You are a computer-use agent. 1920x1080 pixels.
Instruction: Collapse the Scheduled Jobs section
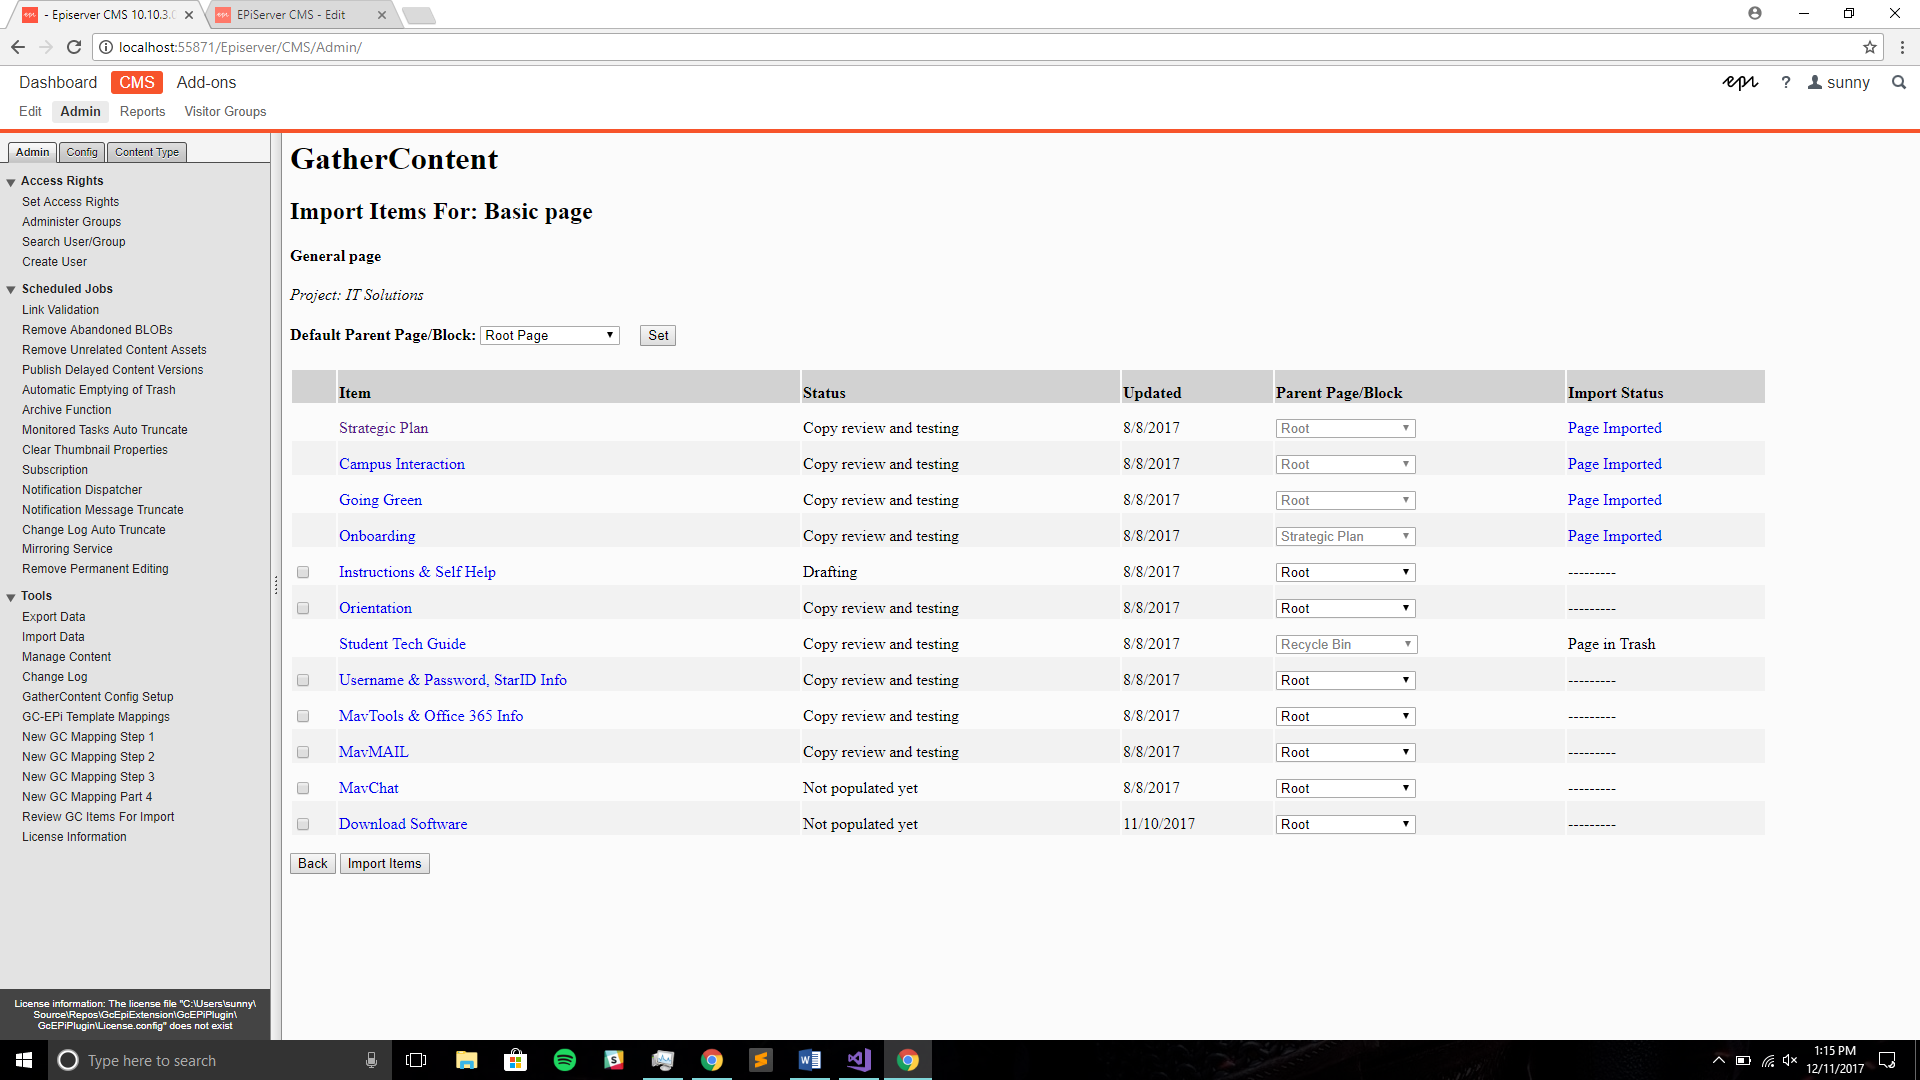coord(11,290)
